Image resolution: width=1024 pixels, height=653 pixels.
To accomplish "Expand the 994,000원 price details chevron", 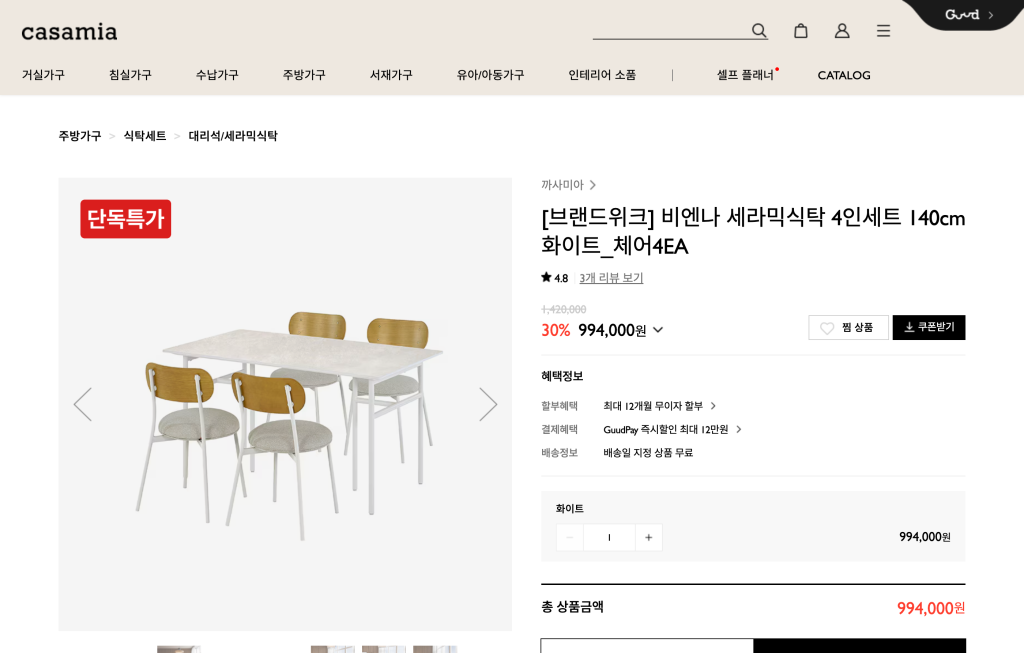I will [658, 330].
